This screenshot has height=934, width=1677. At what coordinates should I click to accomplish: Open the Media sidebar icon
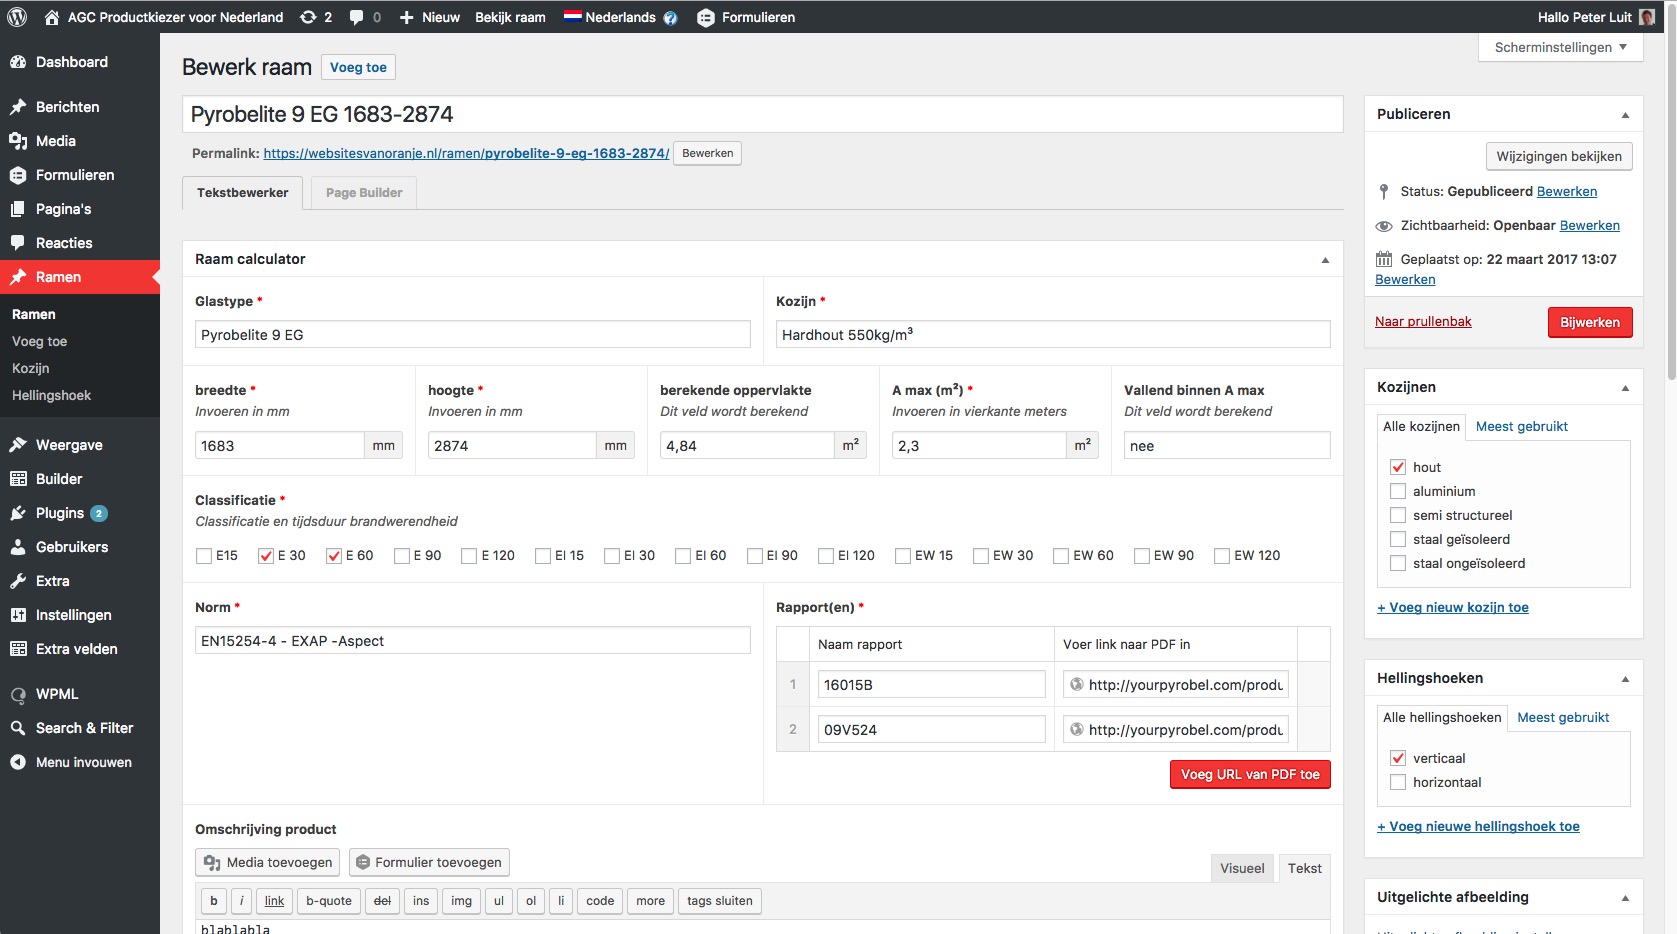pos(18,141)
